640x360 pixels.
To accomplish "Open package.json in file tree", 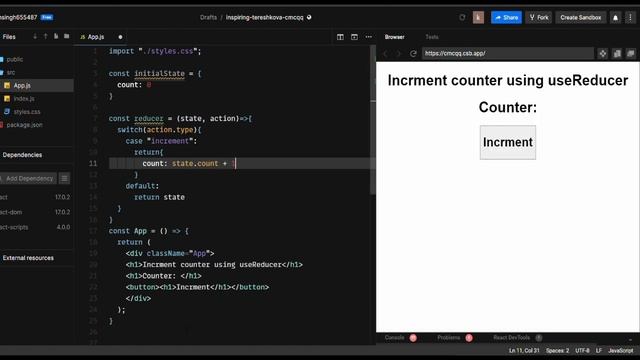I will (24, 125).
